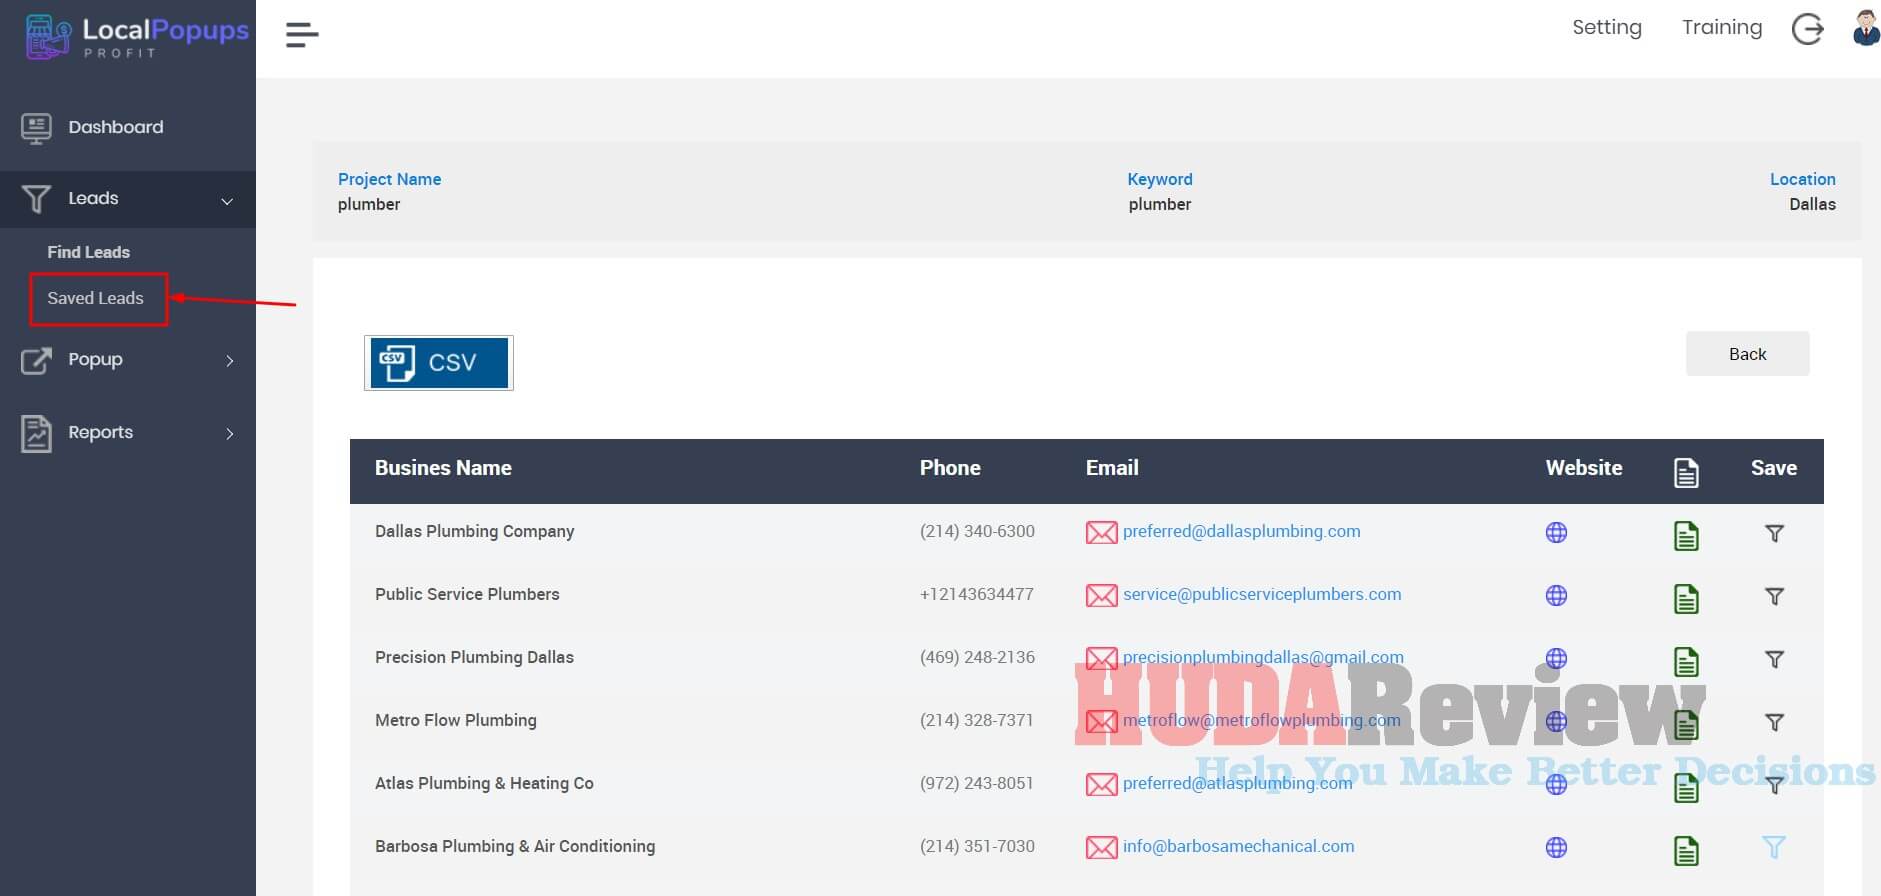
Task: Save Precision Plumbing Dallas lead with funnel
Action: pyautogui.click(x=1774, y=660)
